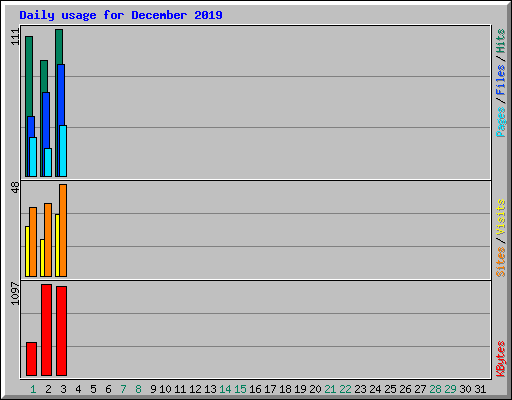Viewport: 512px width, 400px height.
Task: Select the cyan pages bar for day 1
Action: pyautogui.click(x=33, y=157)
